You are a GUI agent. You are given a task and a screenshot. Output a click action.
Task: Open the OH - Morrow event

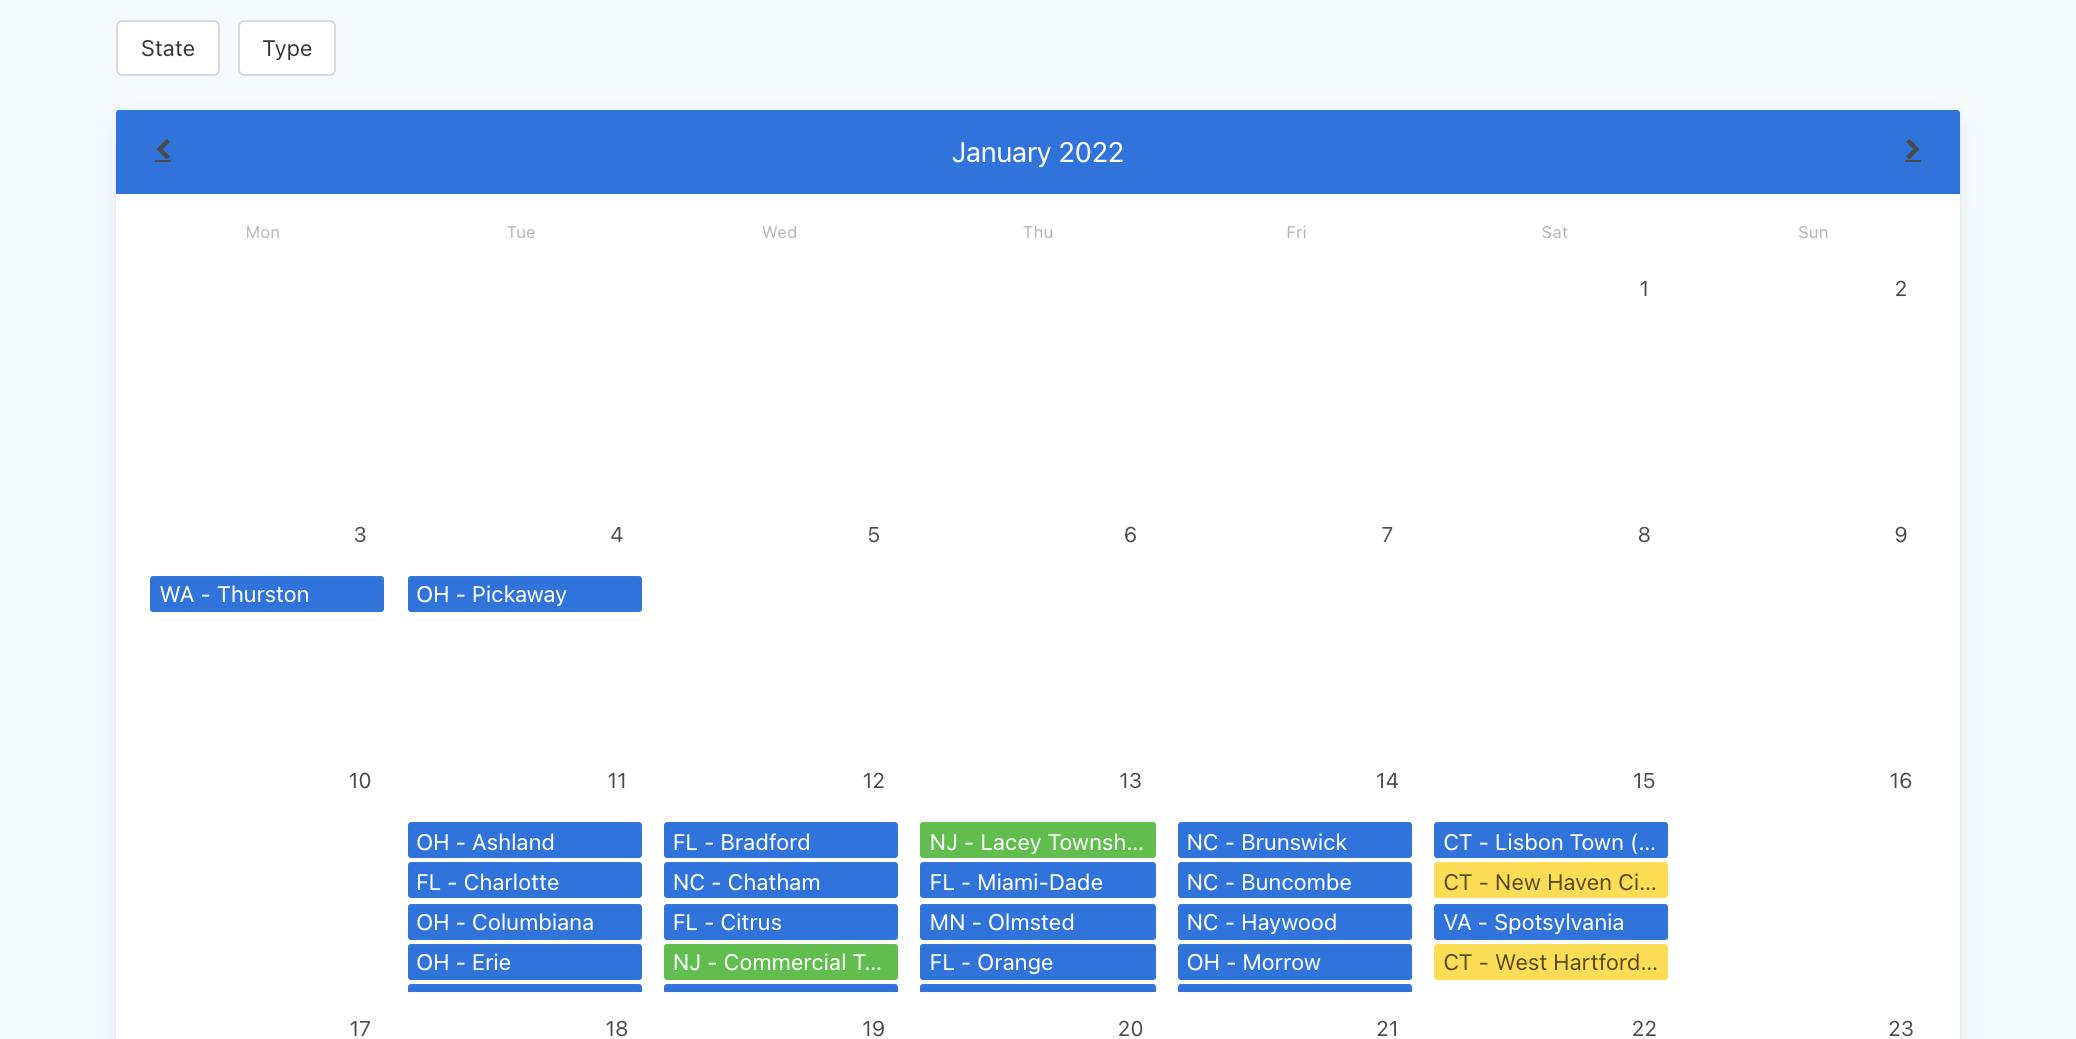[x=1295, y=962]
